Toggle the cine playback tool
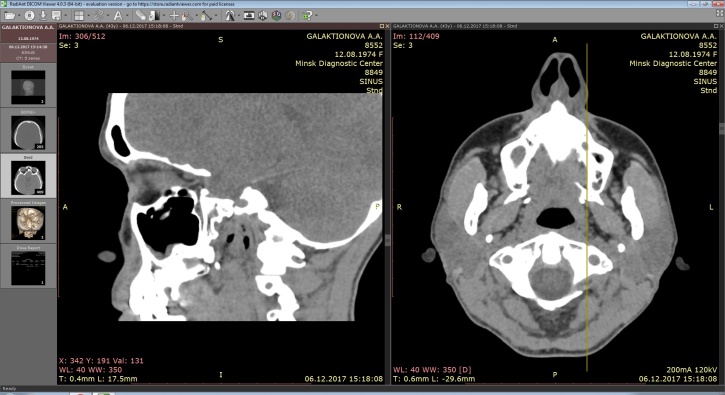The height and width of the screenshot is (395, 725). click(x=249, y=15)
